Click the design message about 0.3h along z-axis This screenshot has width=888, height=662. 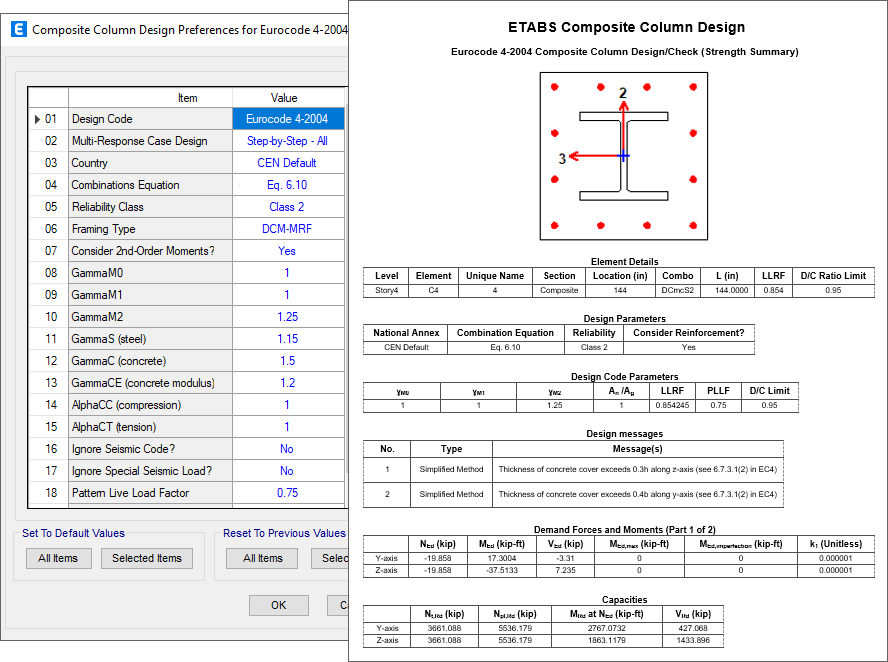pyautogui.click(x=638, y=469)
